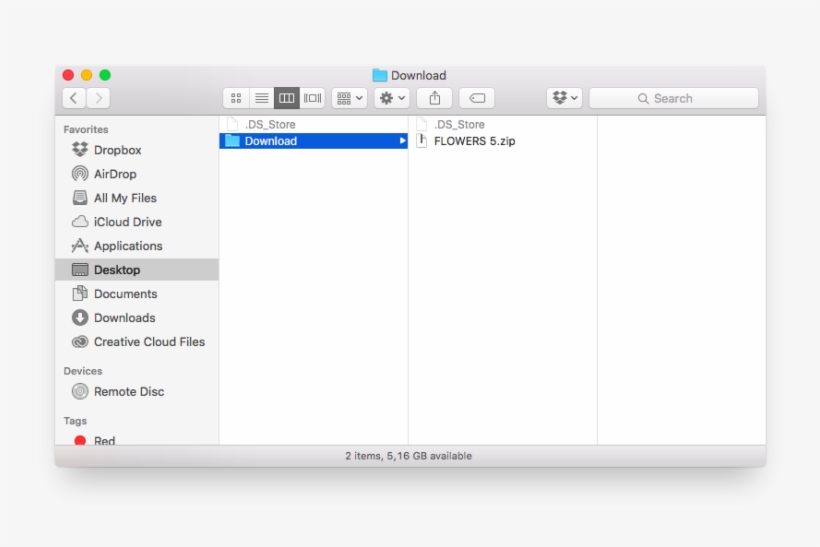Expand the Download folder arrow
The width and height of the screenshot is (820, 547).
402,141
